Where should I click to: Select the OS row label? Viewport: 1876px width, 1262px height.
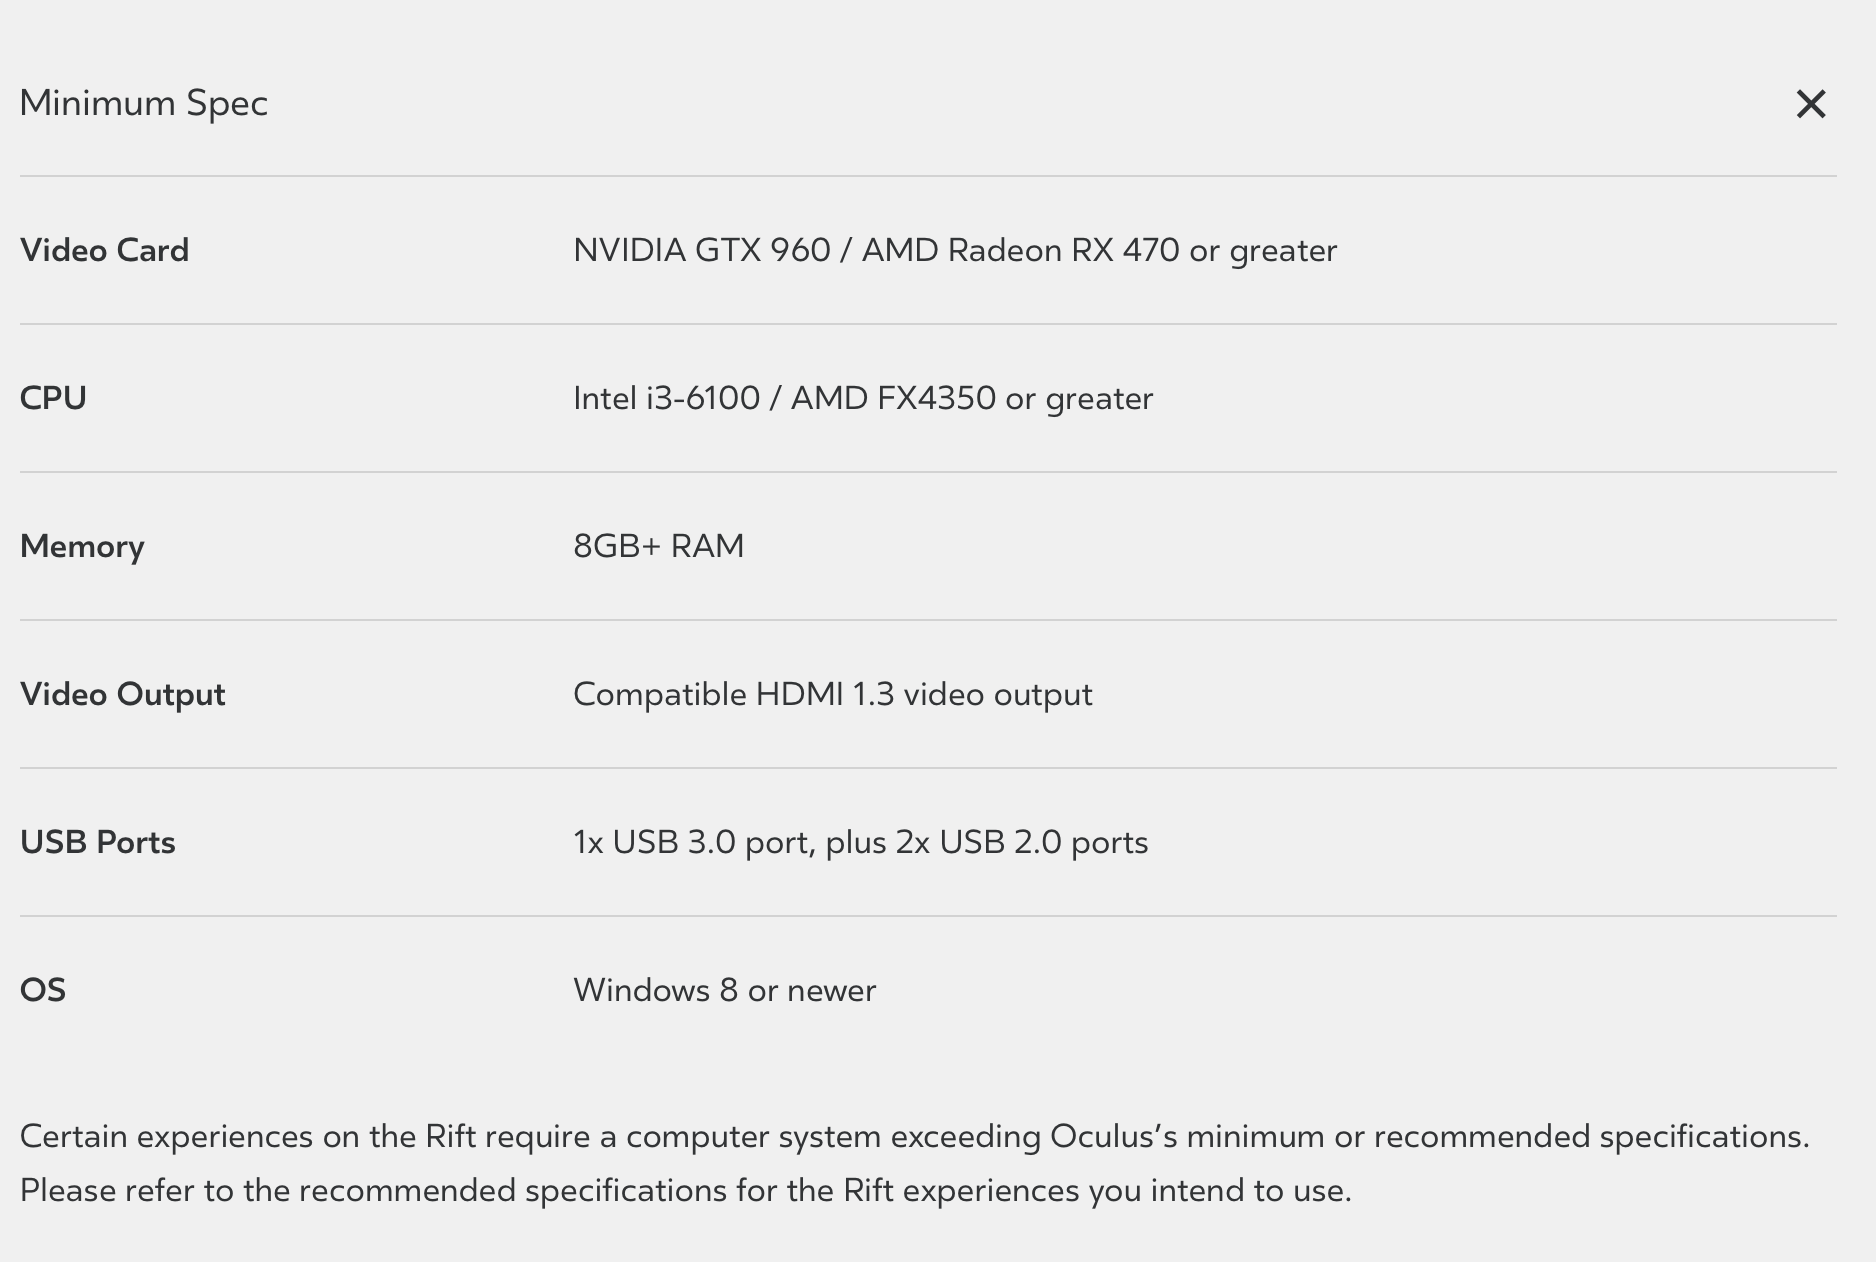click(43, 990)
